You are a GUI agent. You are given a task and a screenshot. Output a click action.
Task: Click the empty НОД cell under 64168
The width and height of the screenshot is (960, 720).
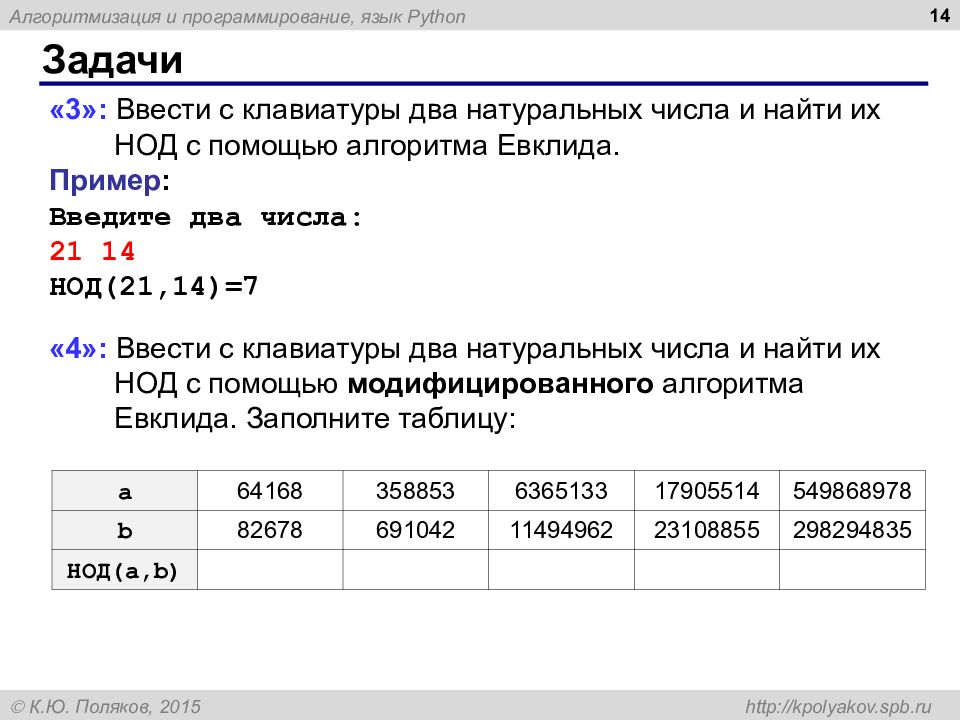point(270,569)
